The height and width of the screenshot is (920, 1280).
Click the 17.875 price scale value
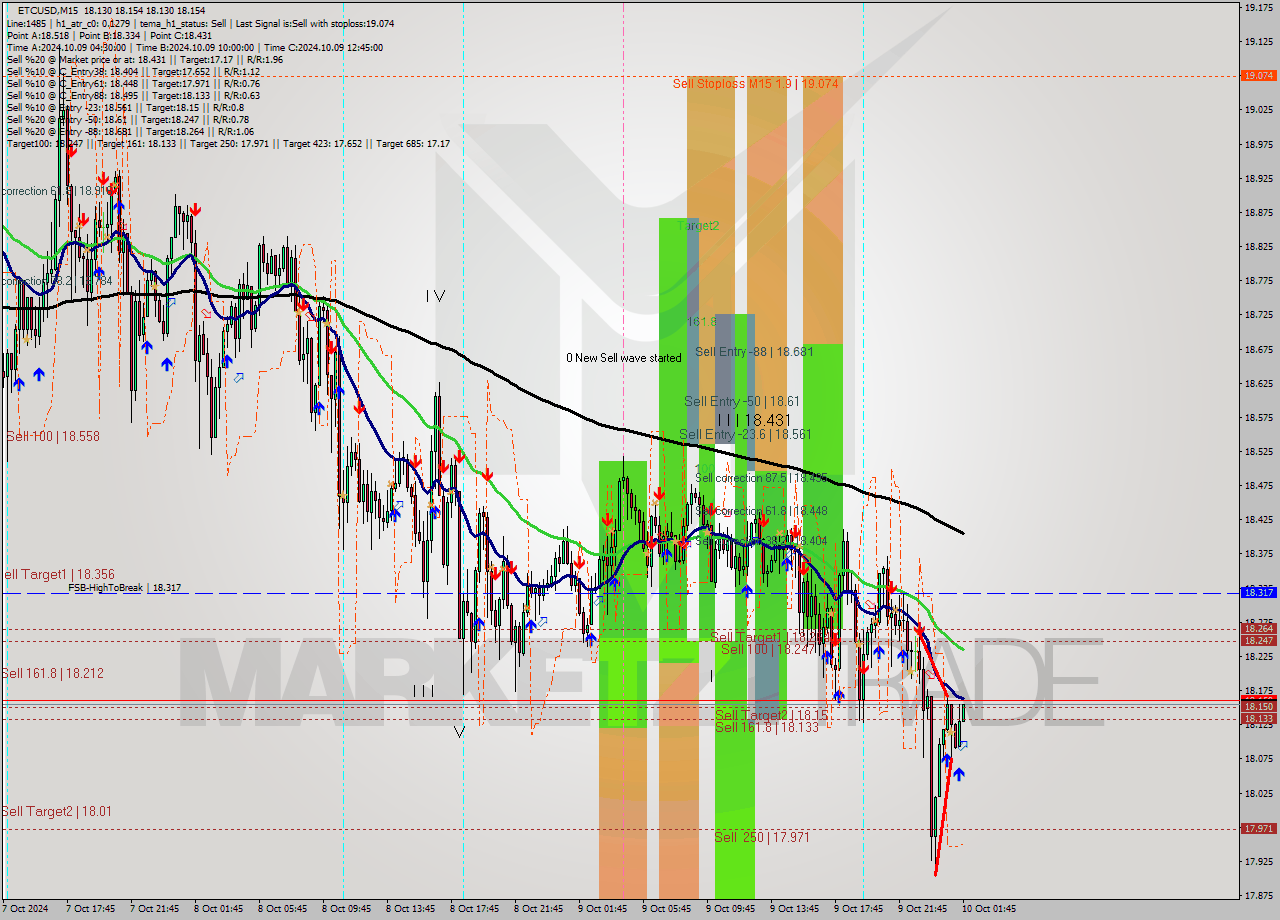coord(1258,896)
